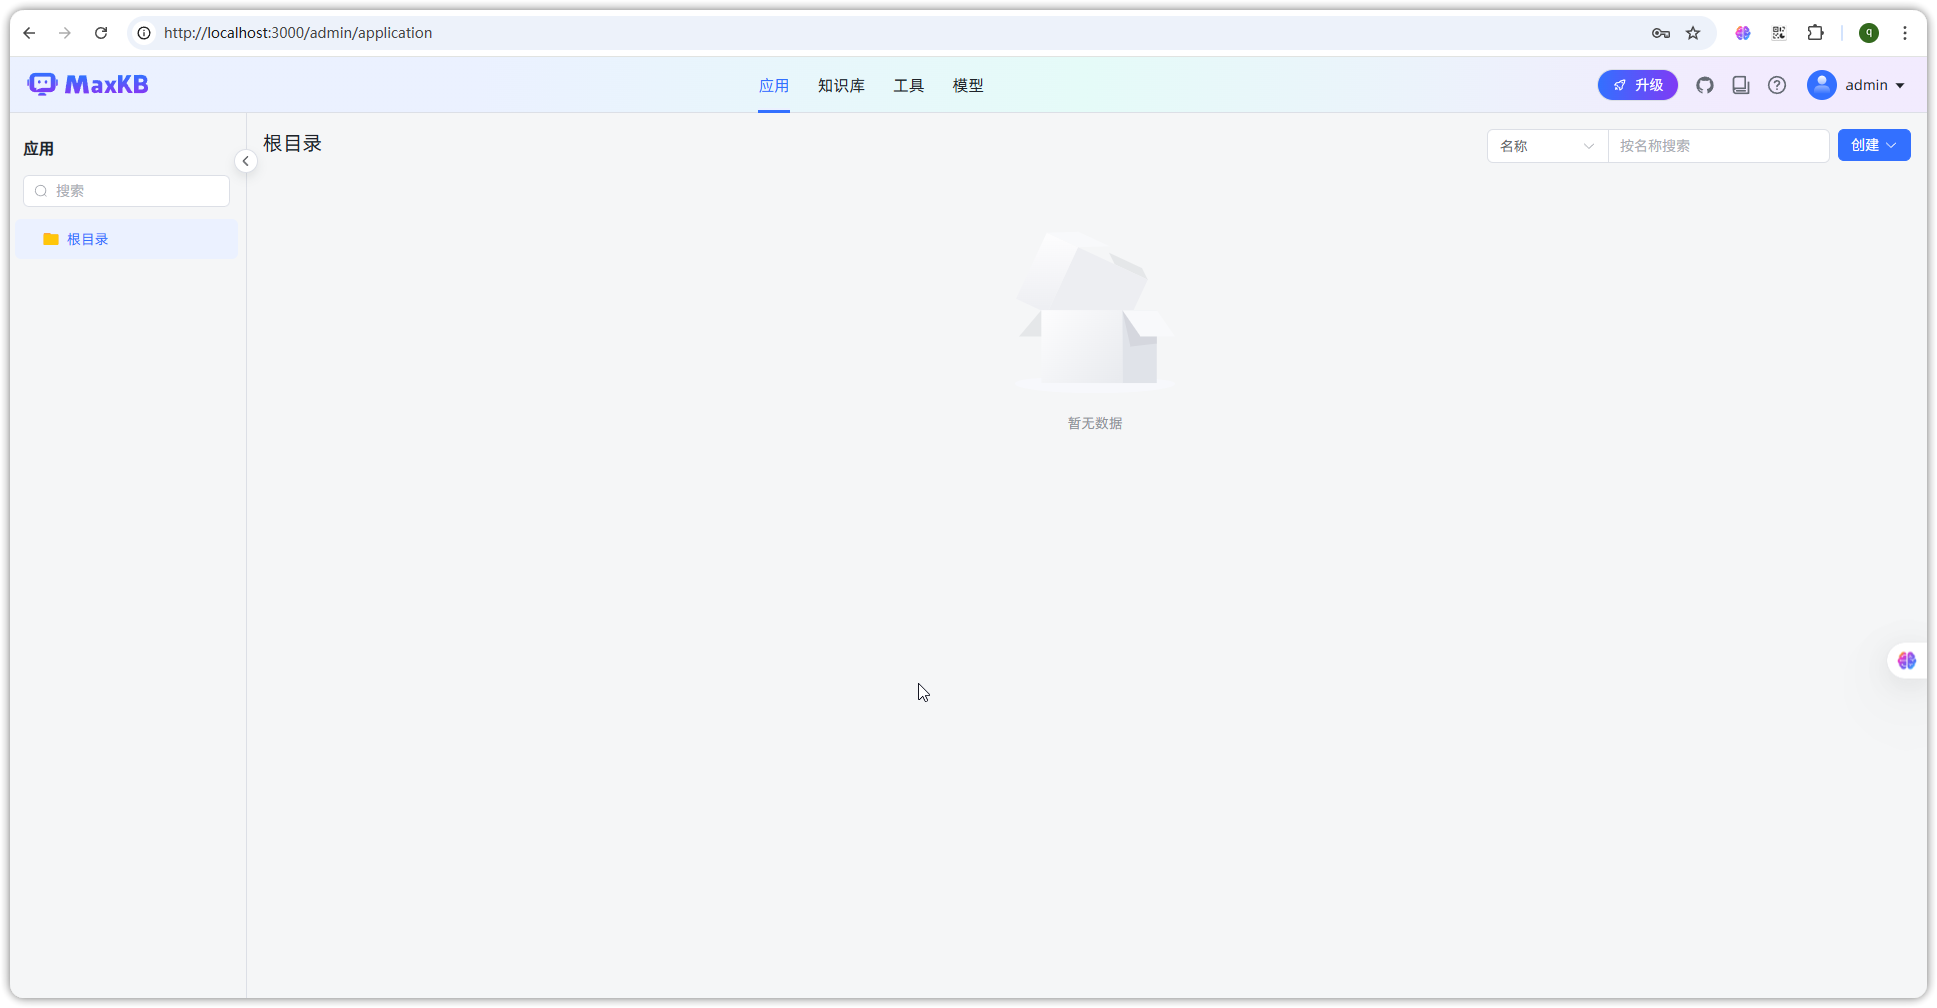Click the screen/monitor icon in header
This screenshot has height=1008, width=1937.
point(1741,85)
